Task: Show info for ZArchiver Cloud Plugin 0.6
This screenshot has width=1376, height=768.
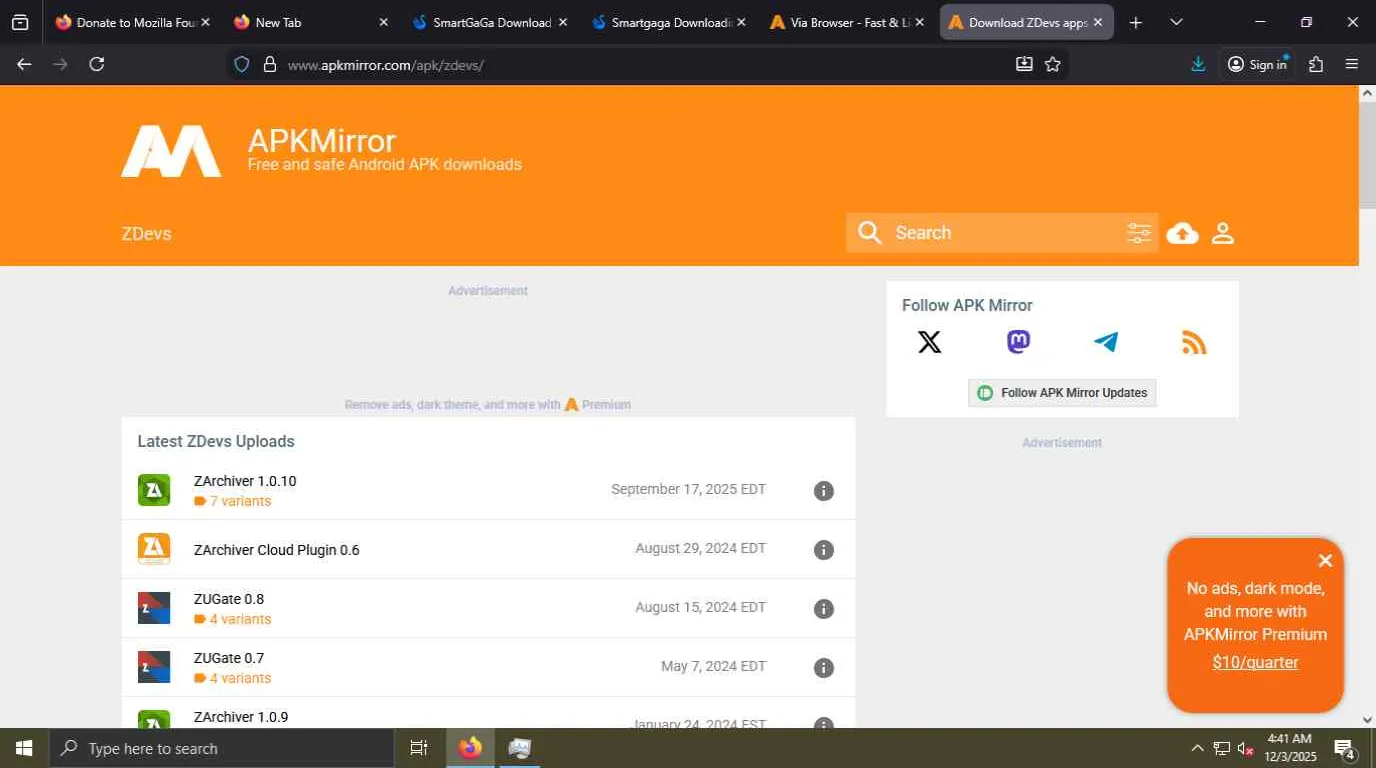Action: 824,550
